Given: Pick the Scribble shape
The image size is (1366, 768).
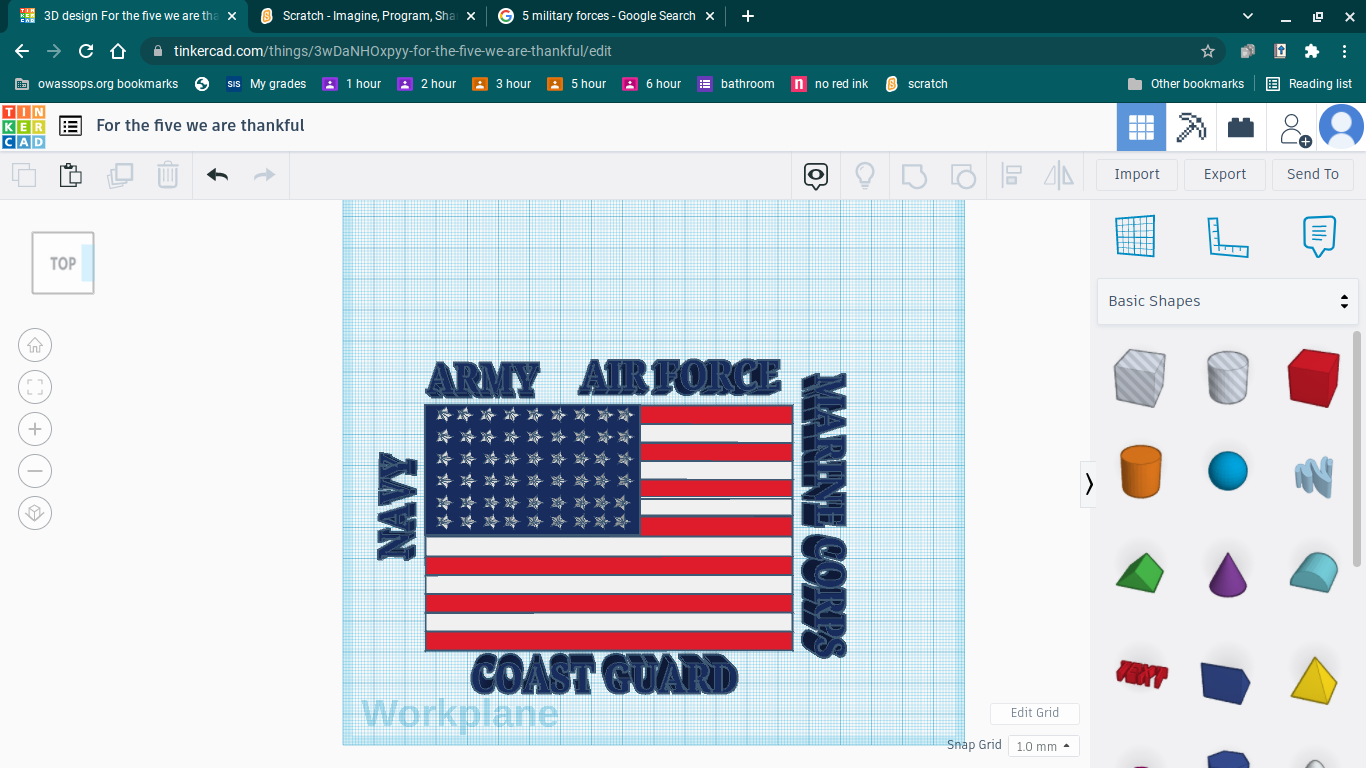Looking at the screenshot, I should [1313, 475].
